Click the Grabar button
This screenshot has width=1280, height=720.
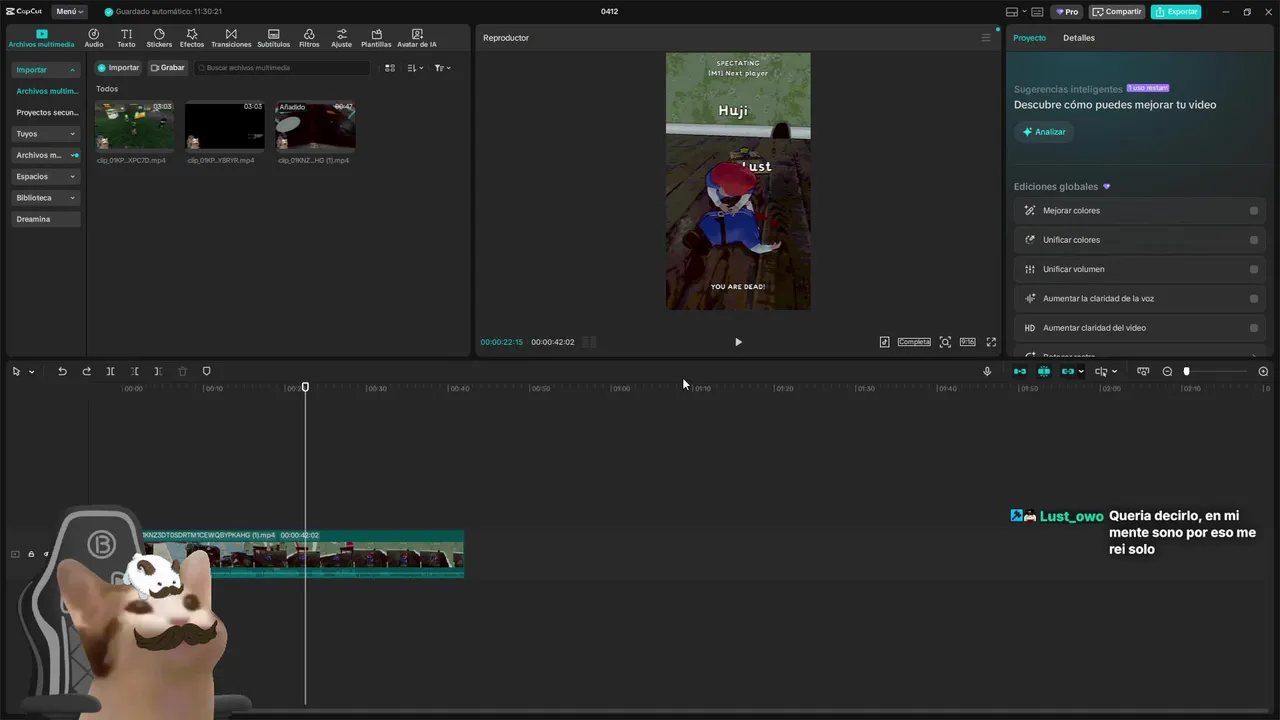pyautogui.click(x=167, y=68)
